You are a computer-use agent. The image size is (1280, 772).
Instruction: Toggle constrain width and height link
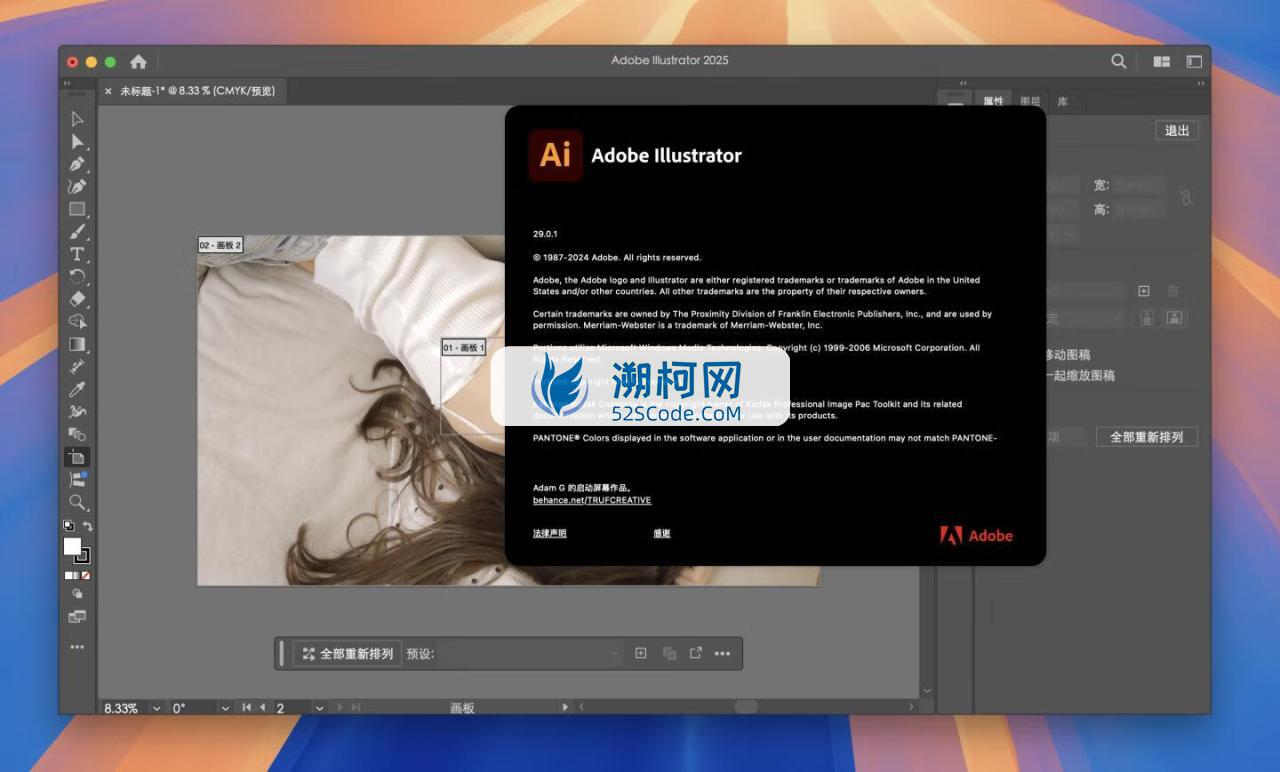1186,197
